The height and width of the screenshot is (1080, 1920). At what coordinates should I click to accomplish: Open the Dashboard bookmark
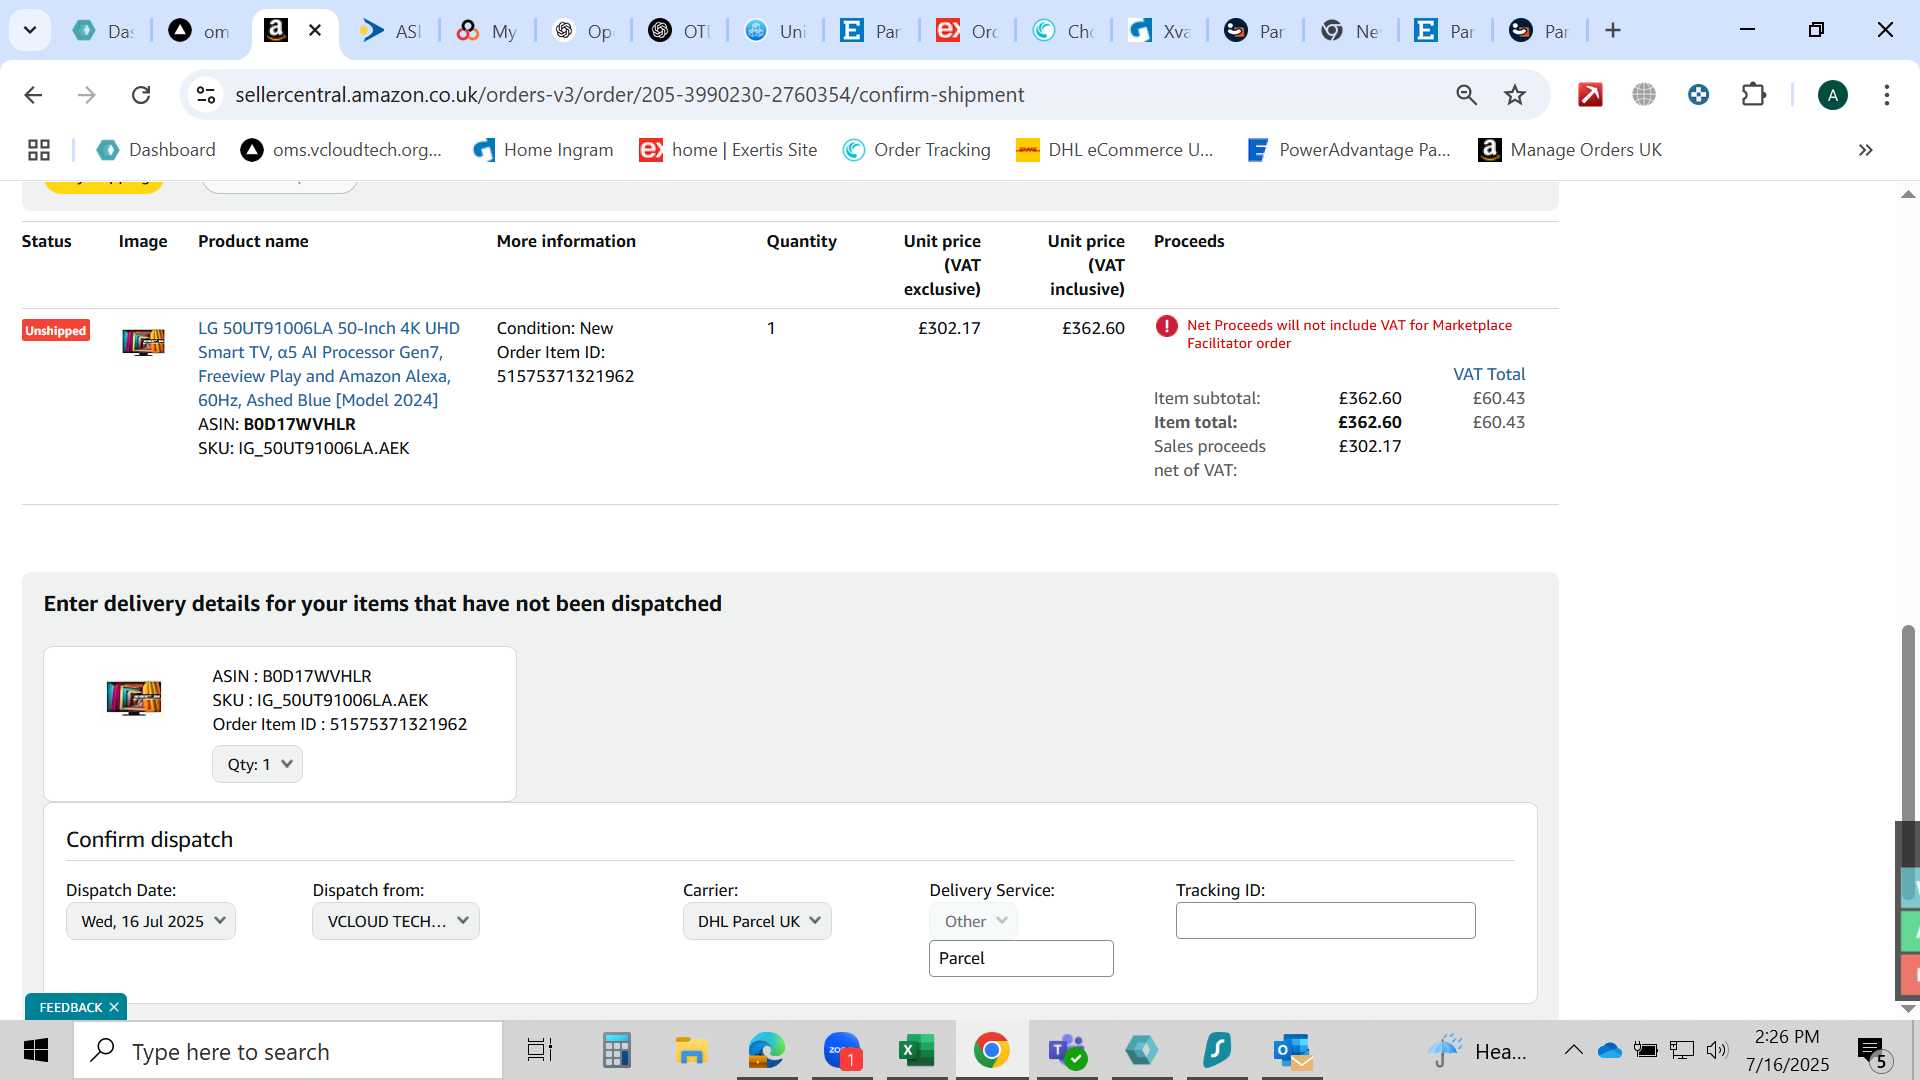coord(156,150)
